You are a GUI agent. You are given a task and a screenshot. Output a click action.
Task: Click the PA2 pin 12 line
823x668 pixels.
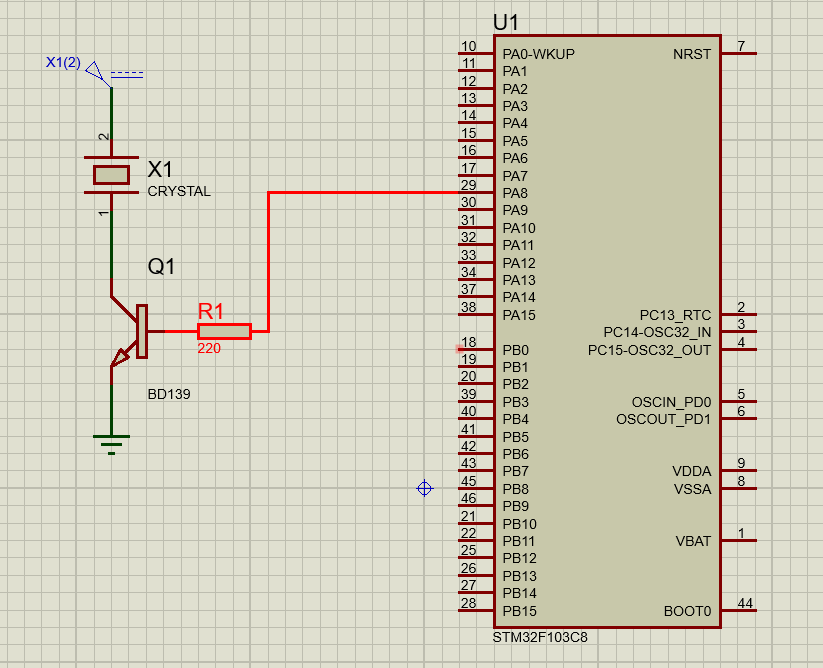[477, 88]
